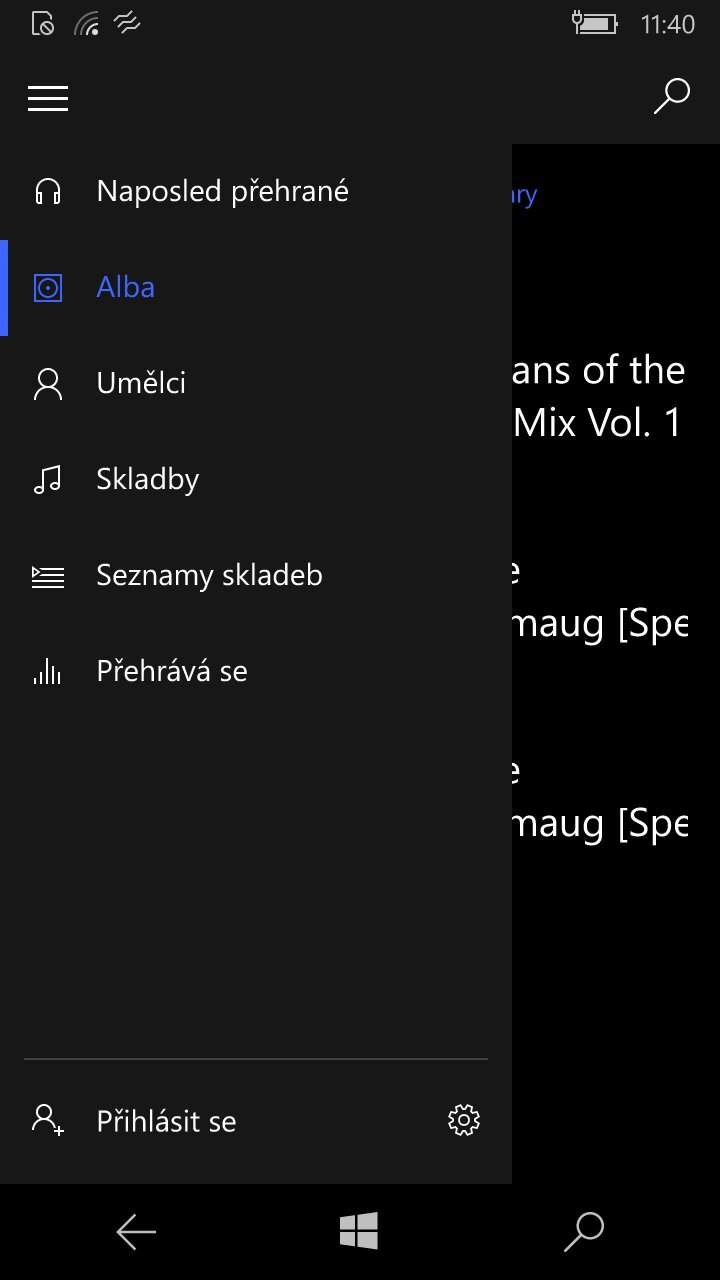Viewport: 720px width, 1280px height.
Task: Select the headphones icon for Naposled přehrané
Action: [47, 190]
